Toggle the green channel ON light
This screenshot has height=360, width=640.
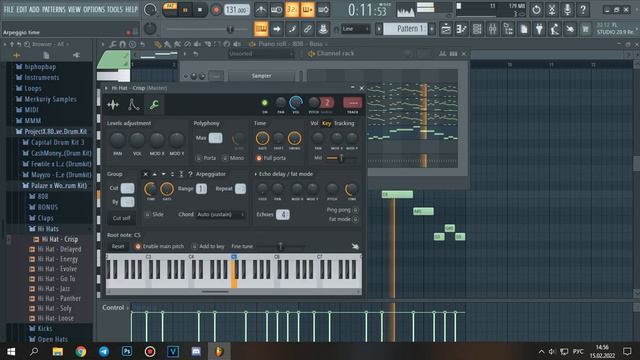(x=264, y=102)
